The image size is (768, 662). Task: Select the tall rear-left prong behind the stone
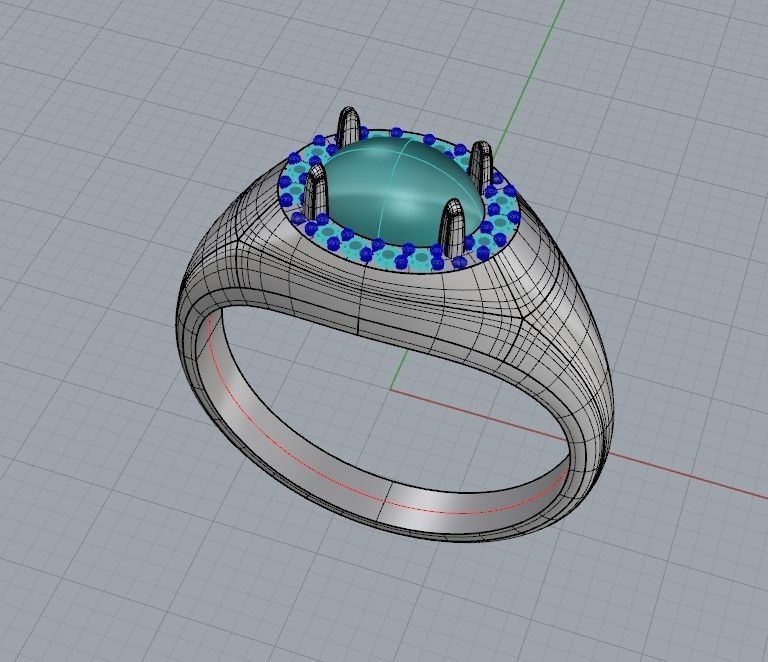[347, 127]
